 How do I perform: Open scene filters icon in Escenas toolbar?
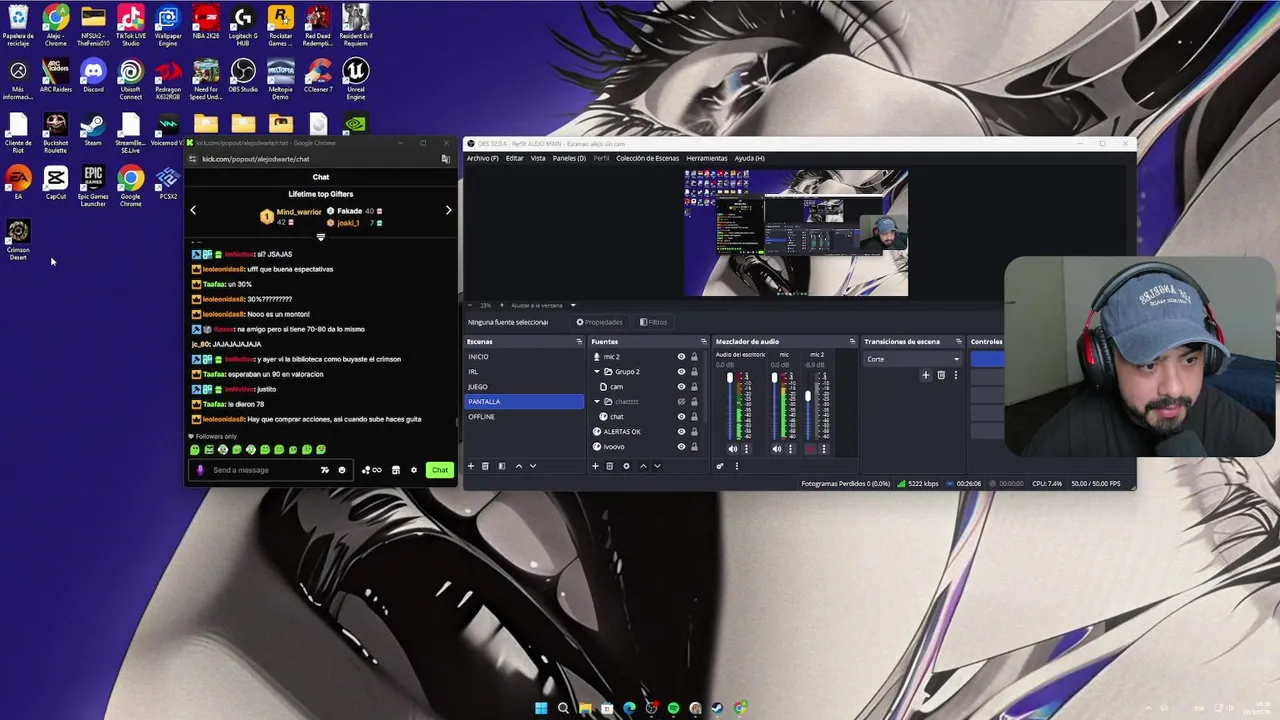[x=502, y=466]
